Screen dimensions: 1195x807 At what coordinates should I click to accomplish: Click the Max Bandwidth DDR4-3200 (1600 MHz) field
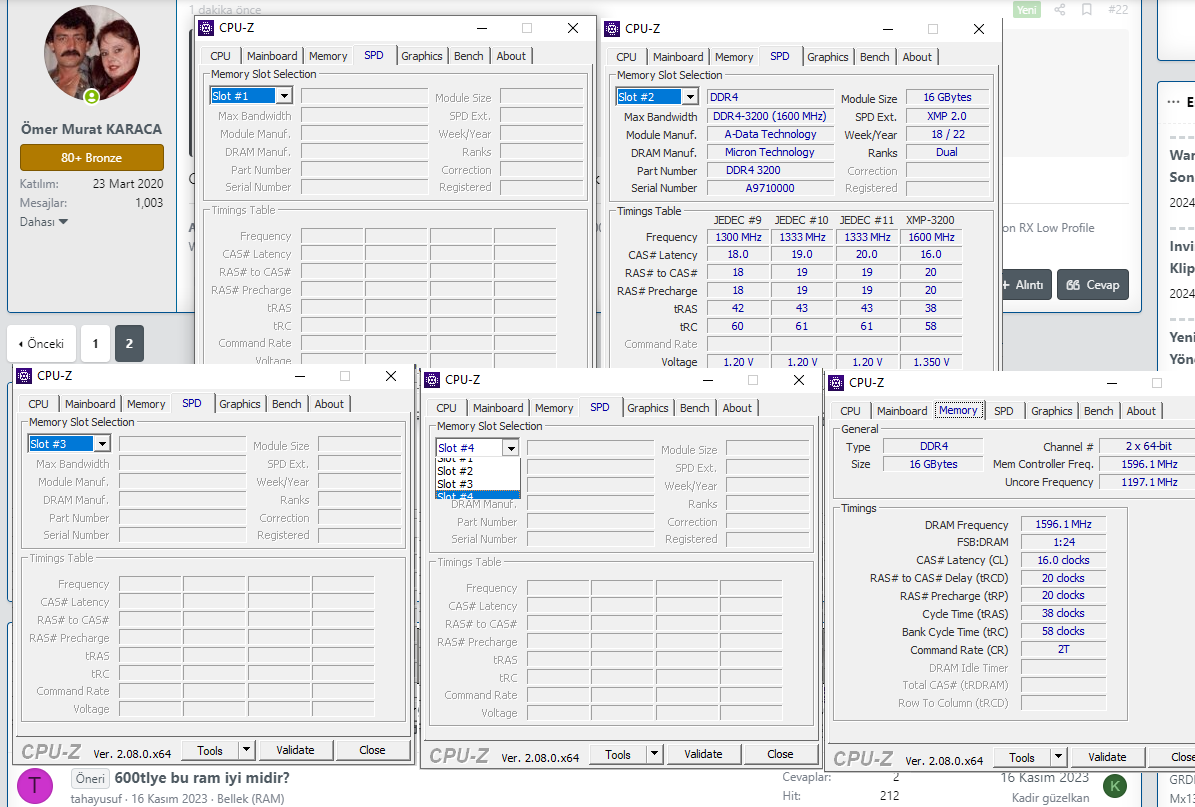(x=770, y=117)
